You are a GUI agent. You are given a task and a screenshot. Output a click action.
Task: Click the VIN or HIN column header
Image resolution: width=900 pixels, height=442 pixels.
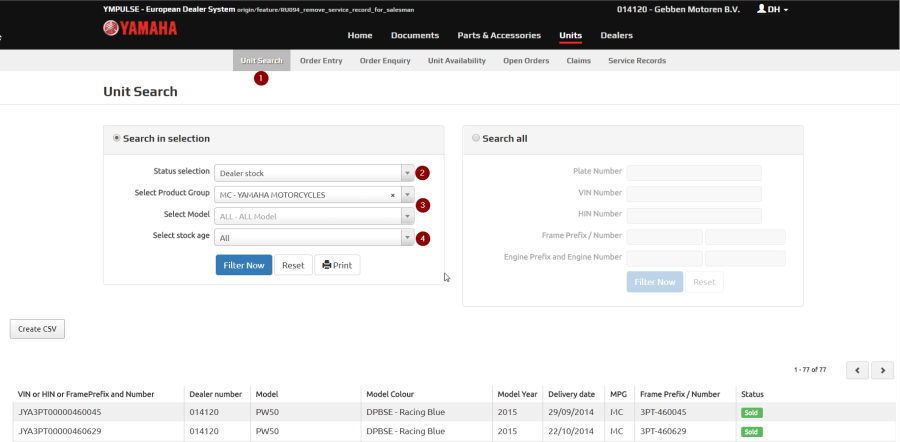(86, 394)
